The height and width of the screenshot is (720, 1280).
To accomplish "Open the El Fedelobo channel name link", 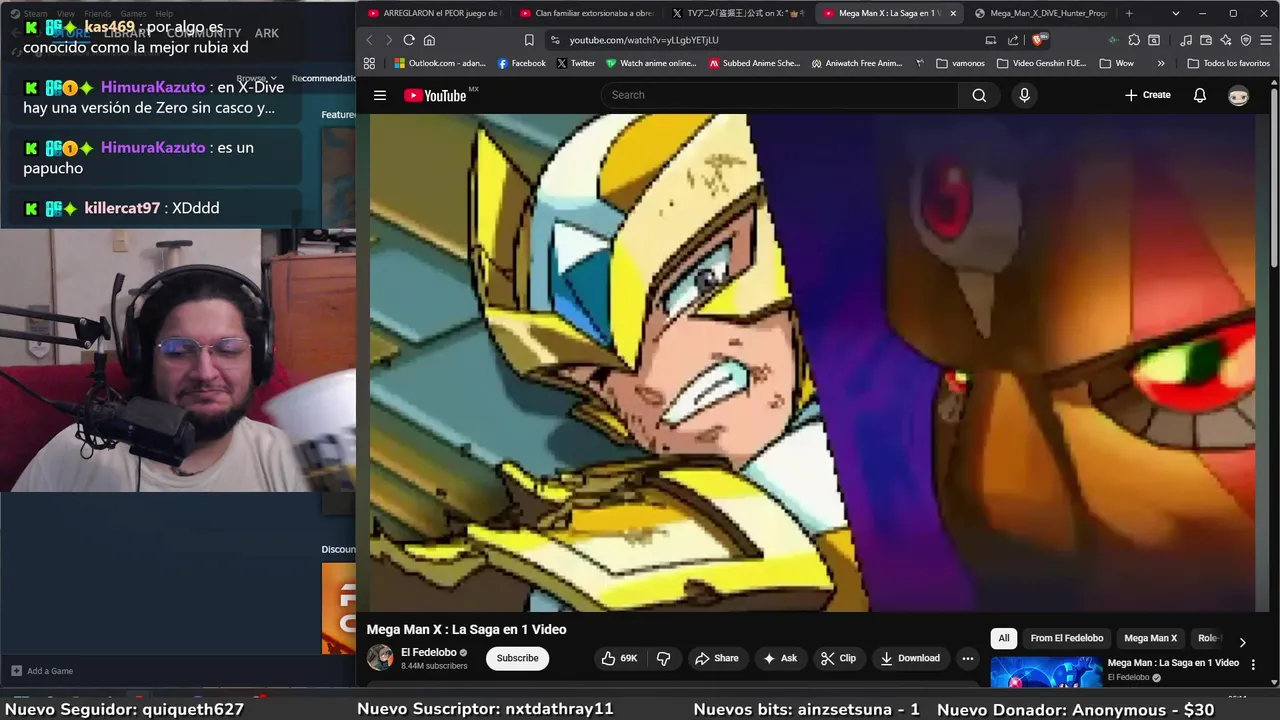I will pyautogui.click(x=428, y=652).
